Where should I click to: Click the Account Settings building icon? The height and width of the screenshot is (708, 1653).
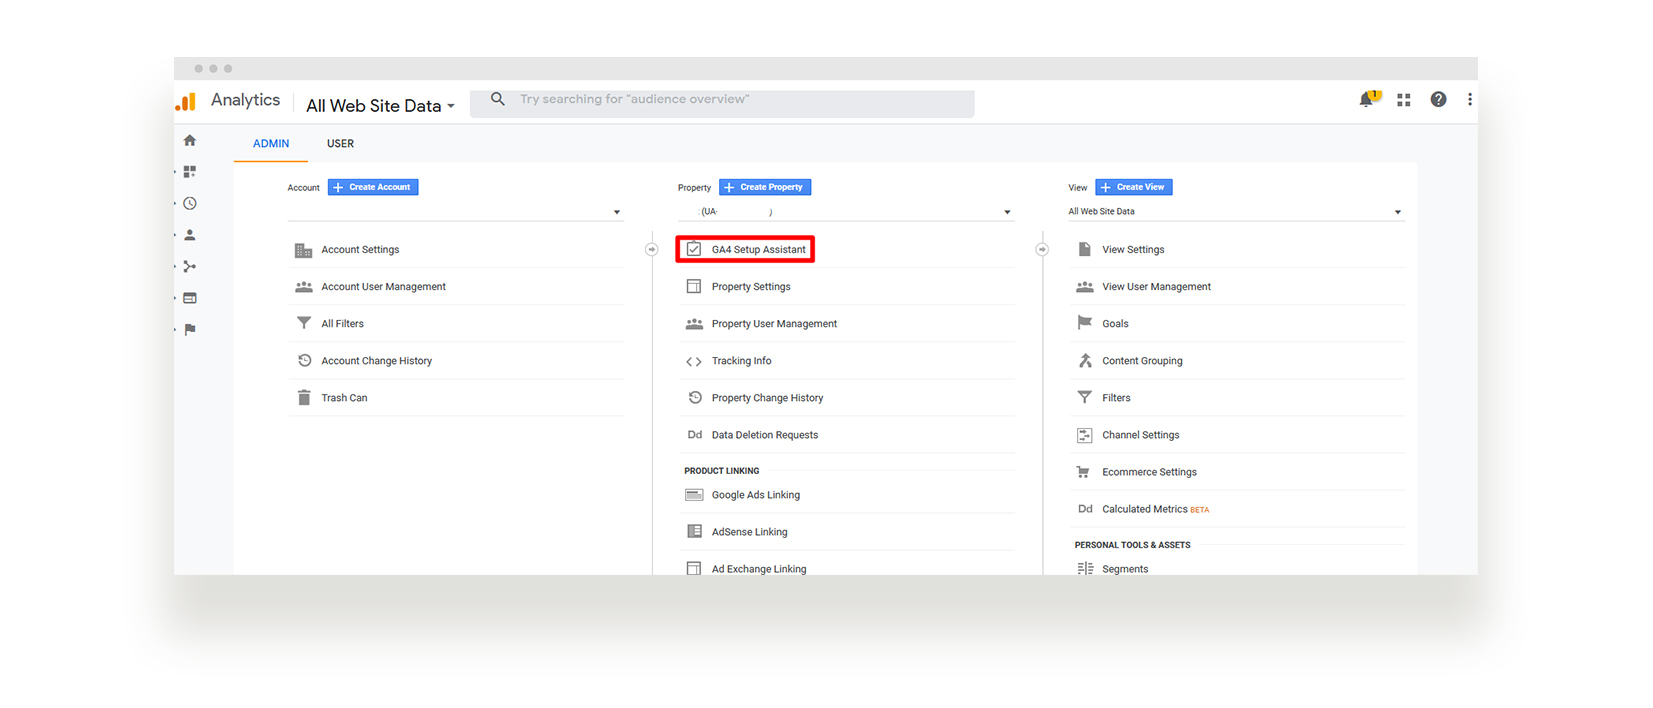coord(304,250)
